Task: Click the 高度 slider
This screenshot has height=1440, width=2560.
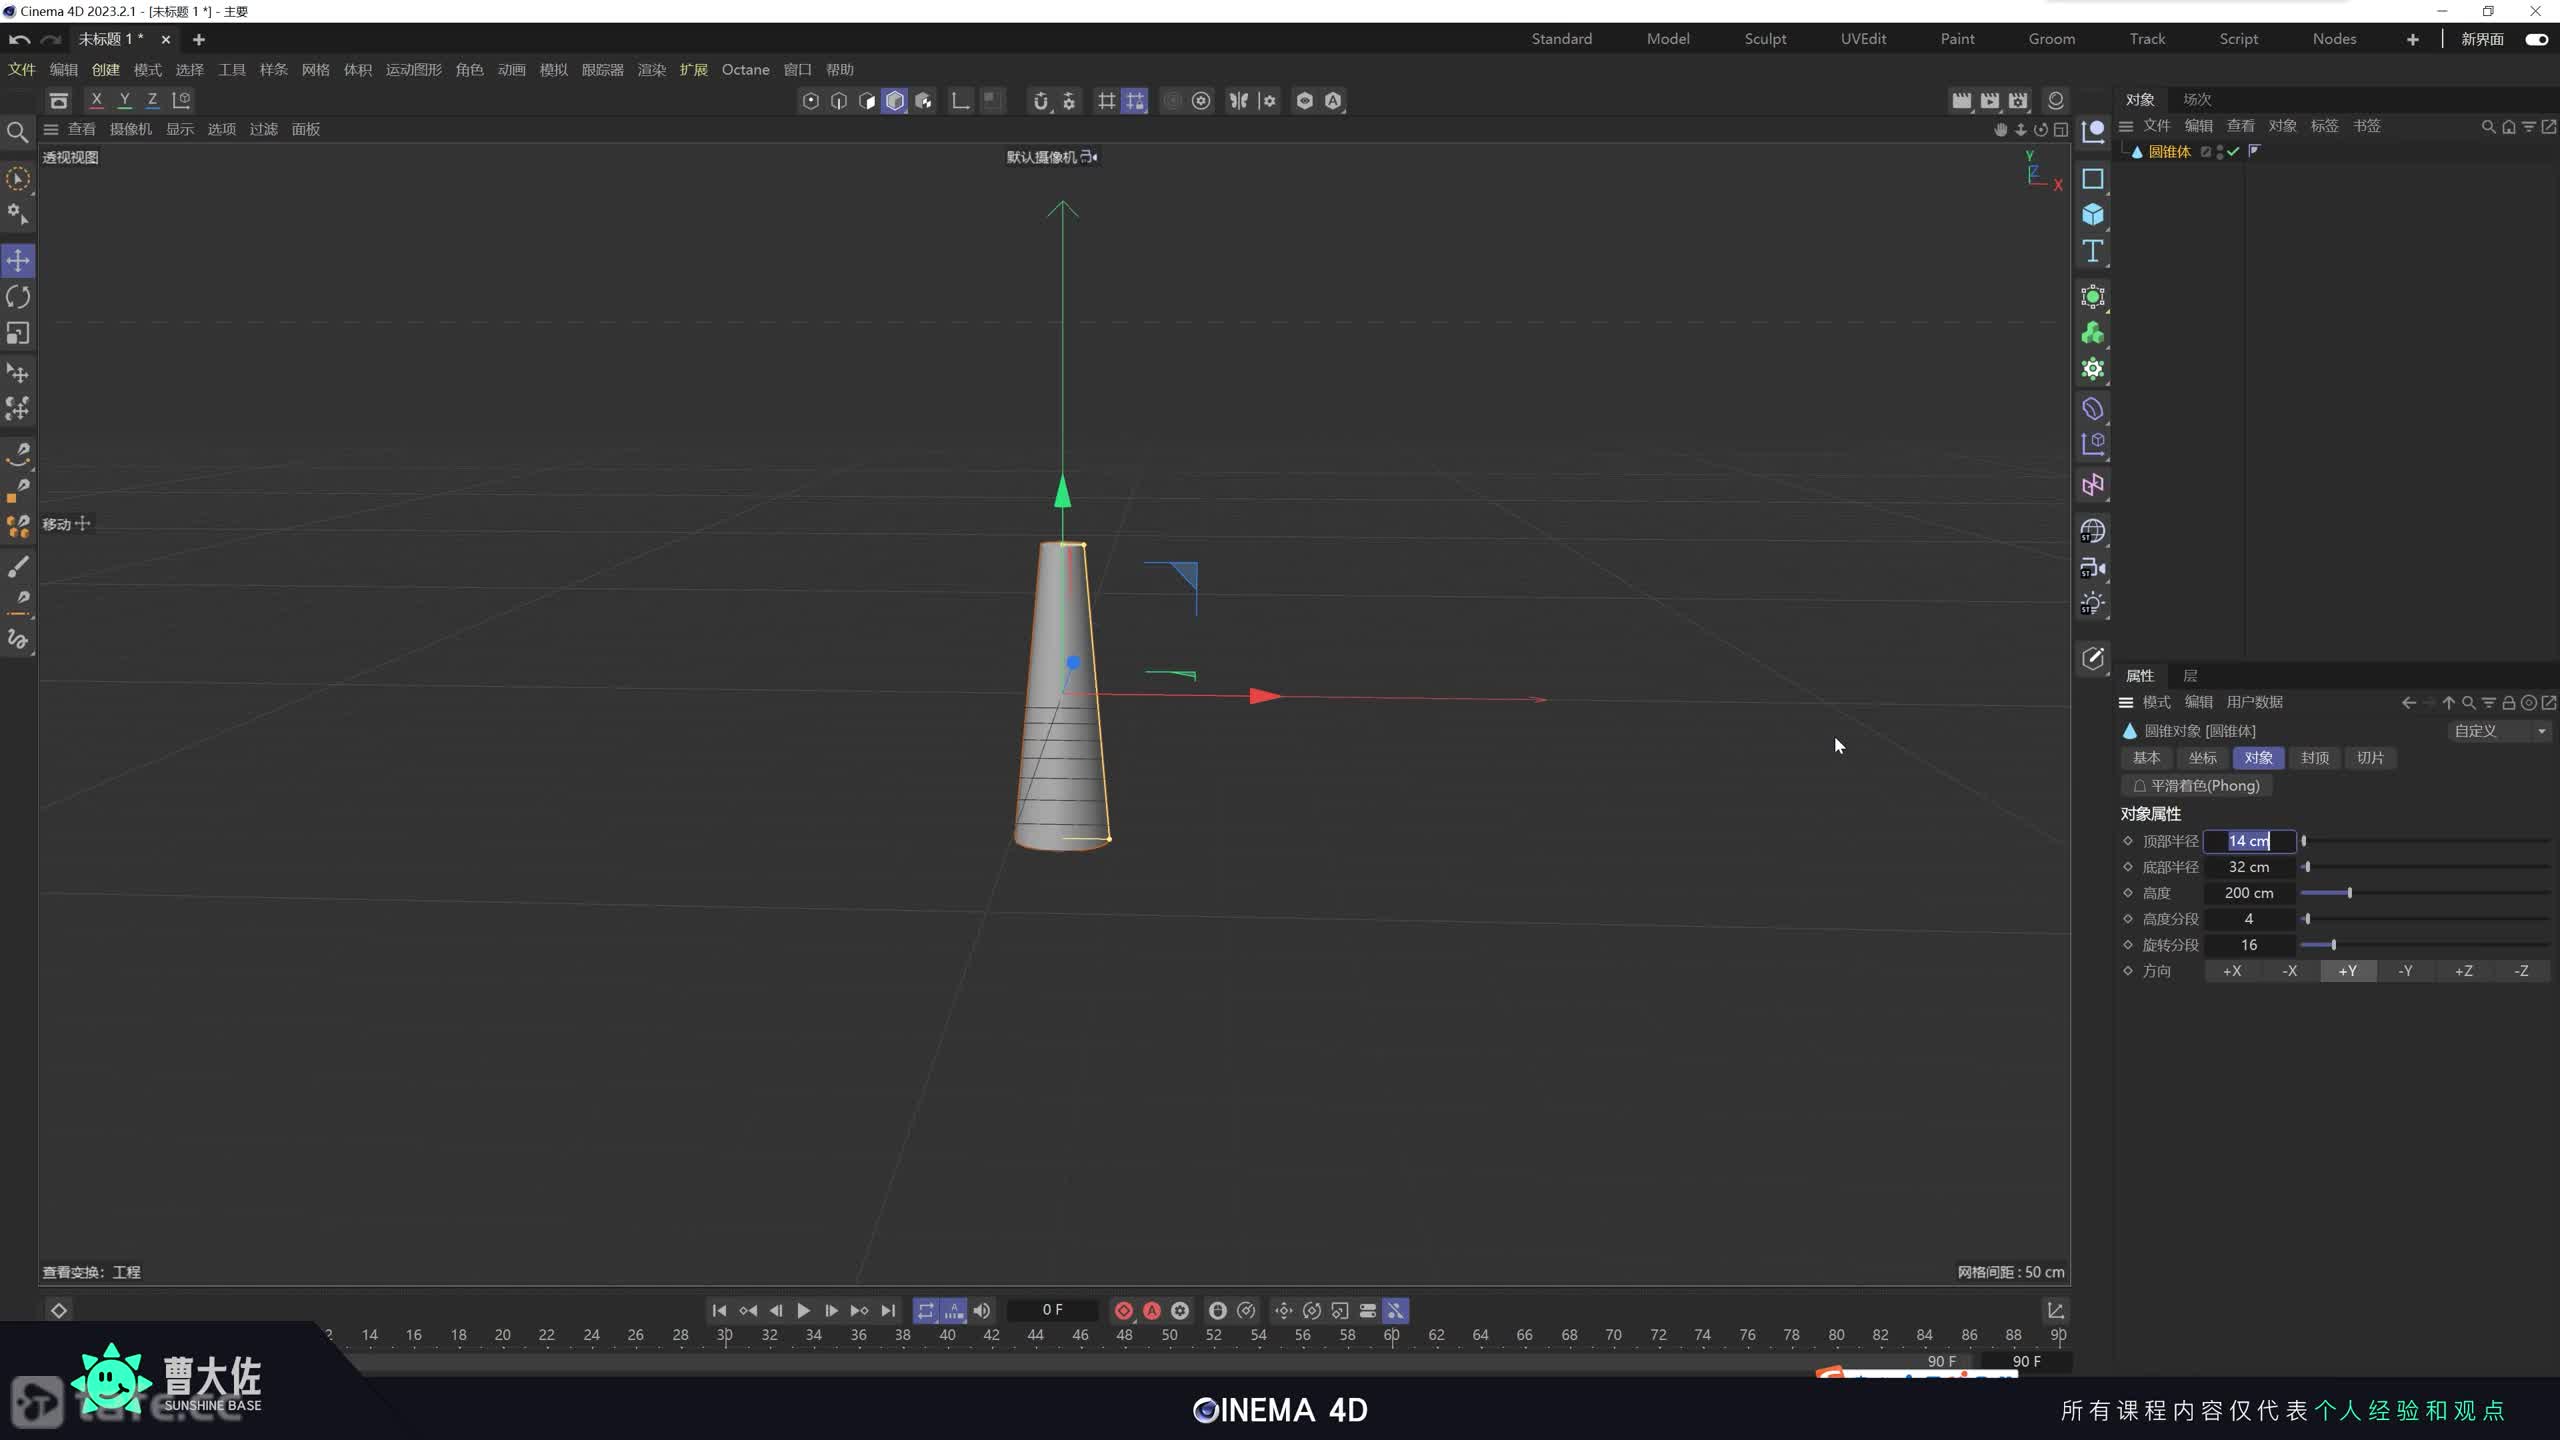Action: 2348,893
